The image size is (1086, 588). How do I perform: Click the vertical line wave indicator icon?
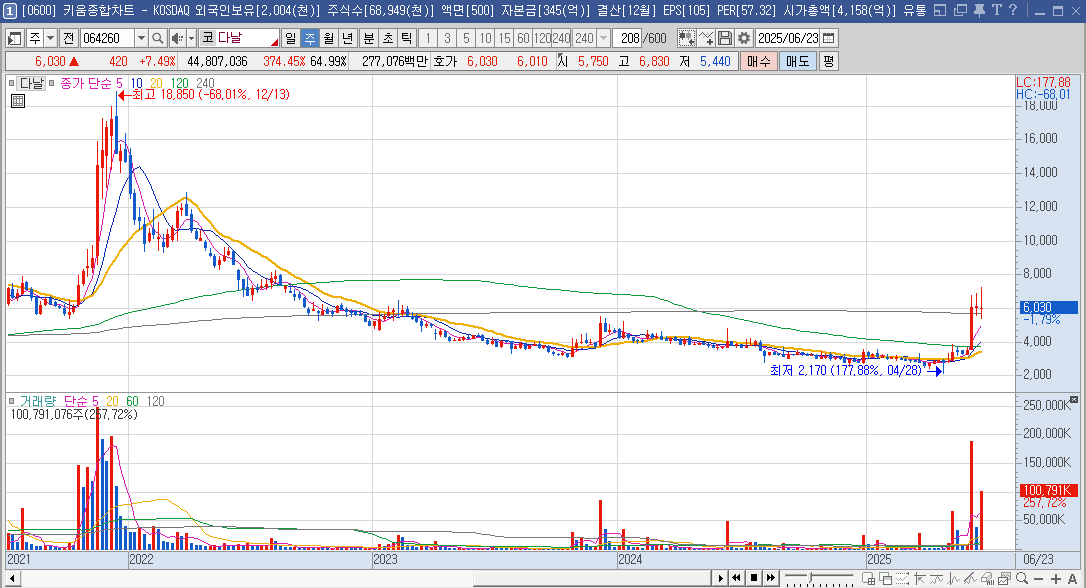click(x=954, y=578)
